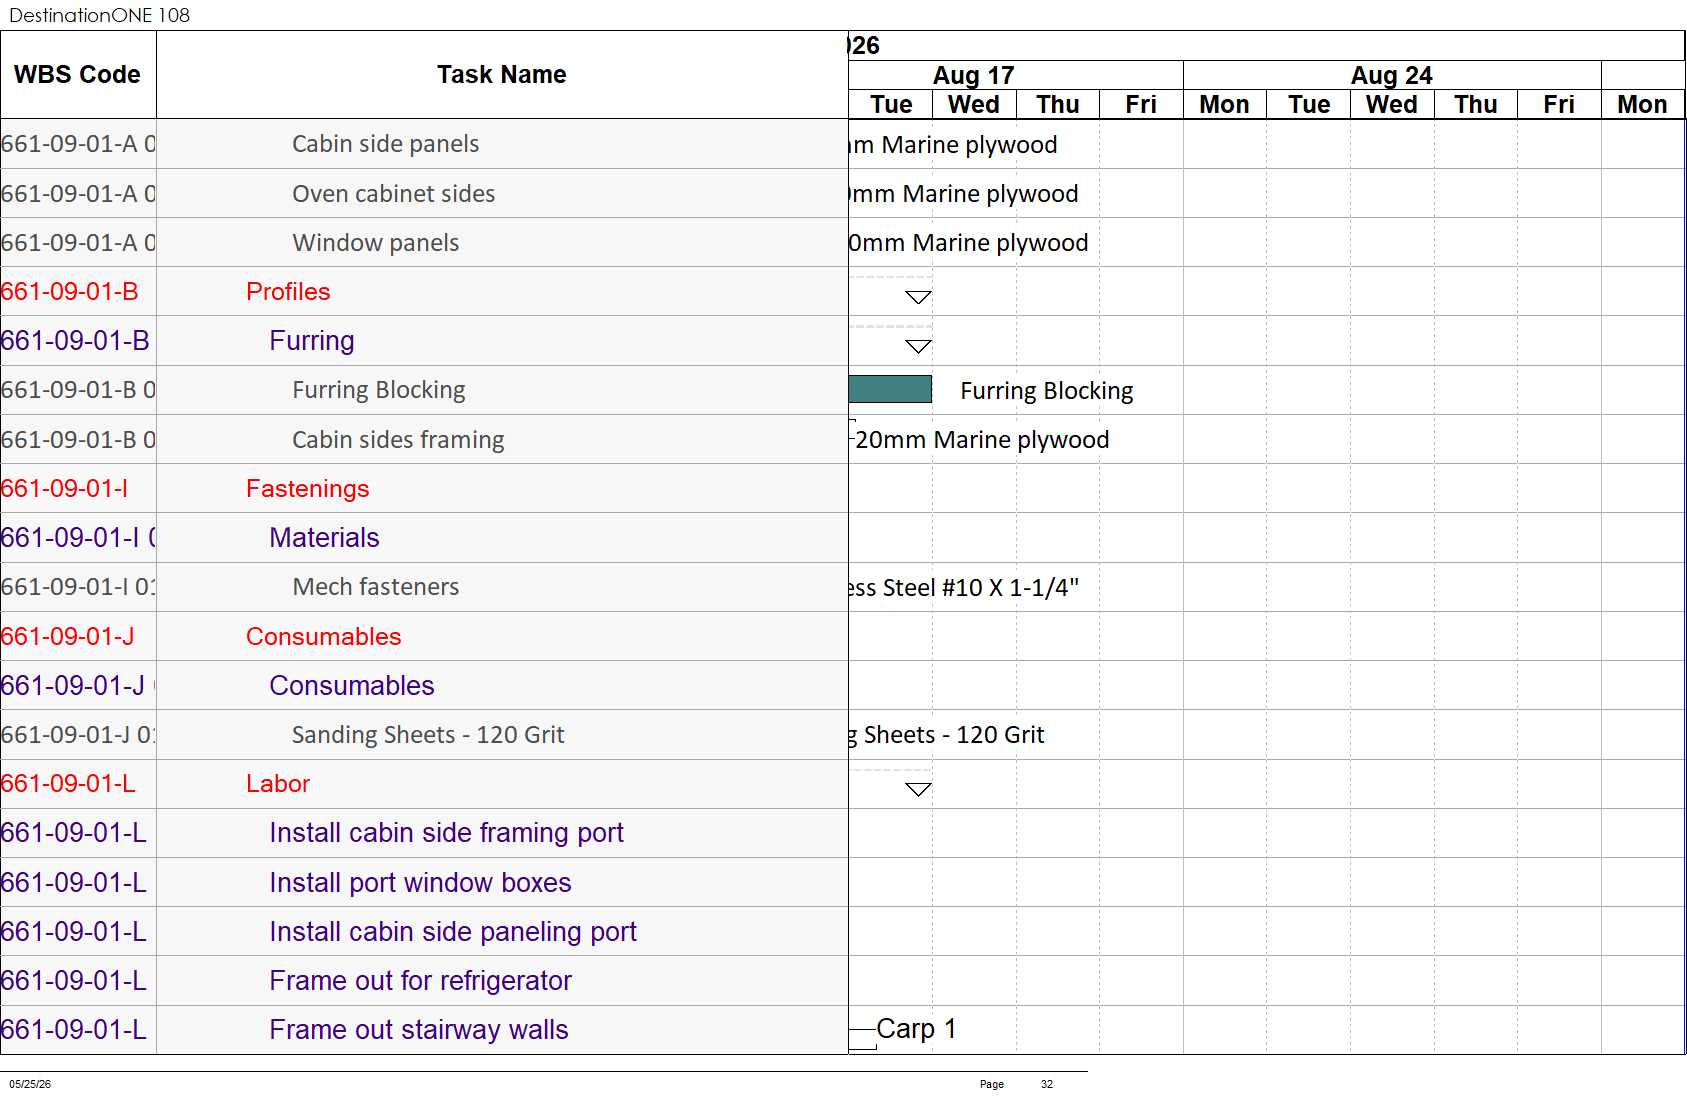Expand the red Profiles summary task
The image size is (1687, 1097).
[x=288, y=292]
